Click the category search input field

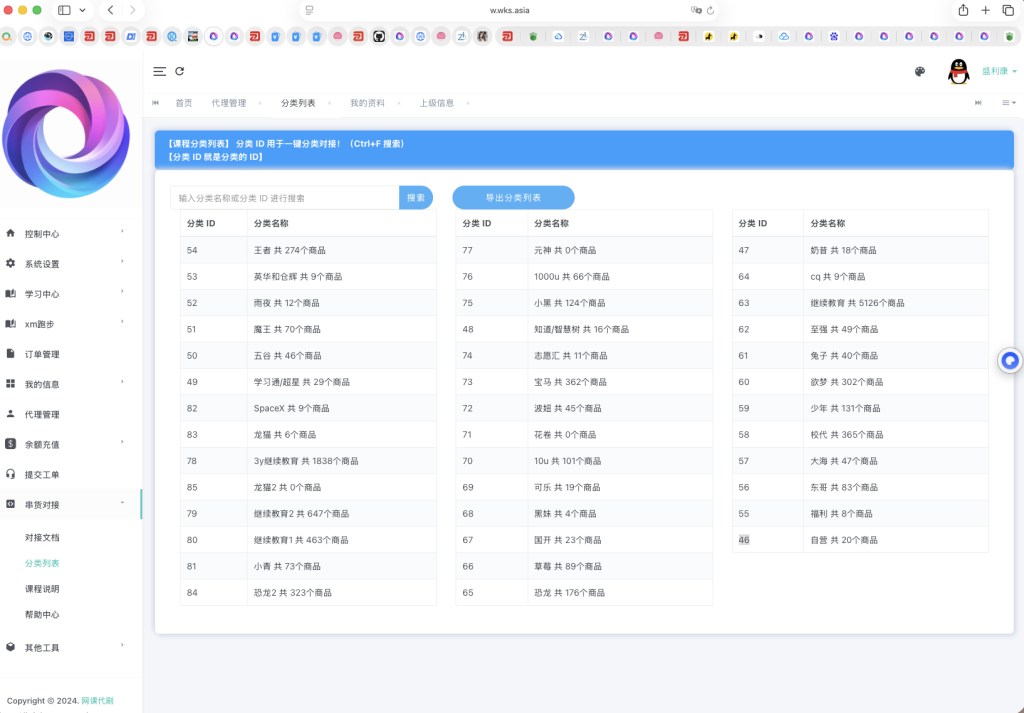pyautogui.click(x=285, y=198)
